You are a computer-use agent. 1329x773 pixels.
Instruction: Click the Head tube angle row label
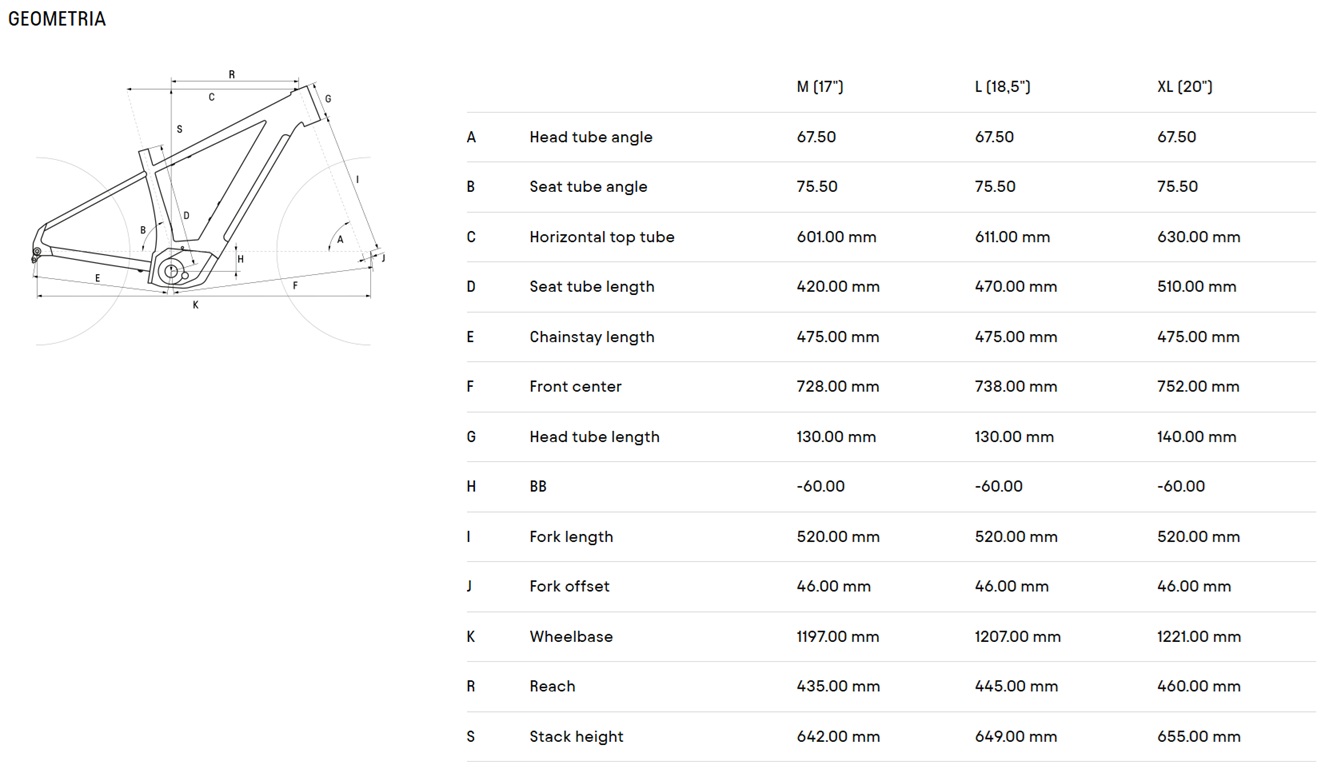591,137
